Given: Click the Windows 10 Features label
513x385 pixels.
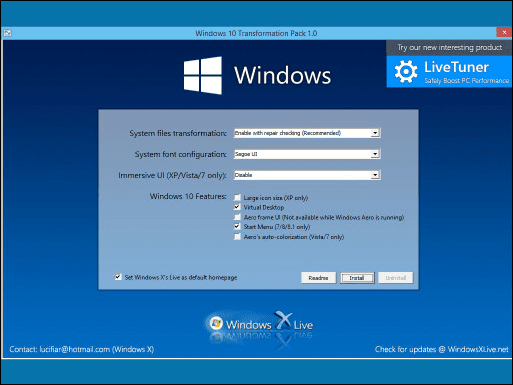Looking at the screenshot, I should point(188,196).
